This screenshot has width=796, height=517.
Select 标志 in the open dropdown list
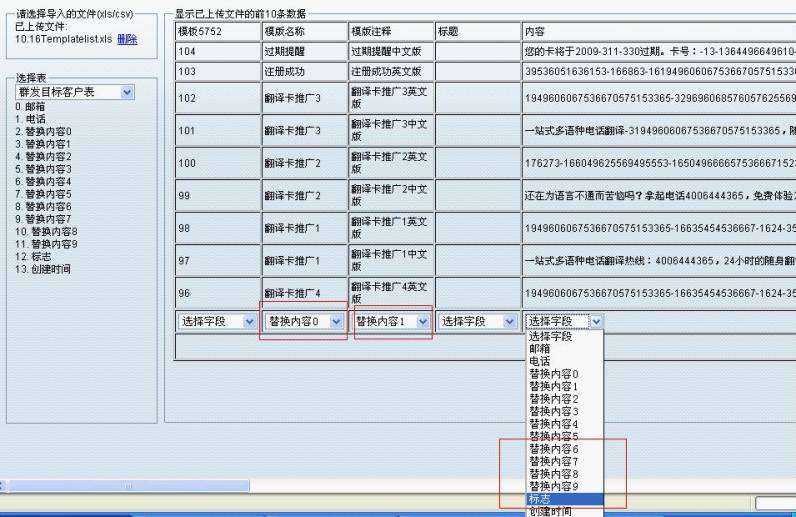(540, 499)
